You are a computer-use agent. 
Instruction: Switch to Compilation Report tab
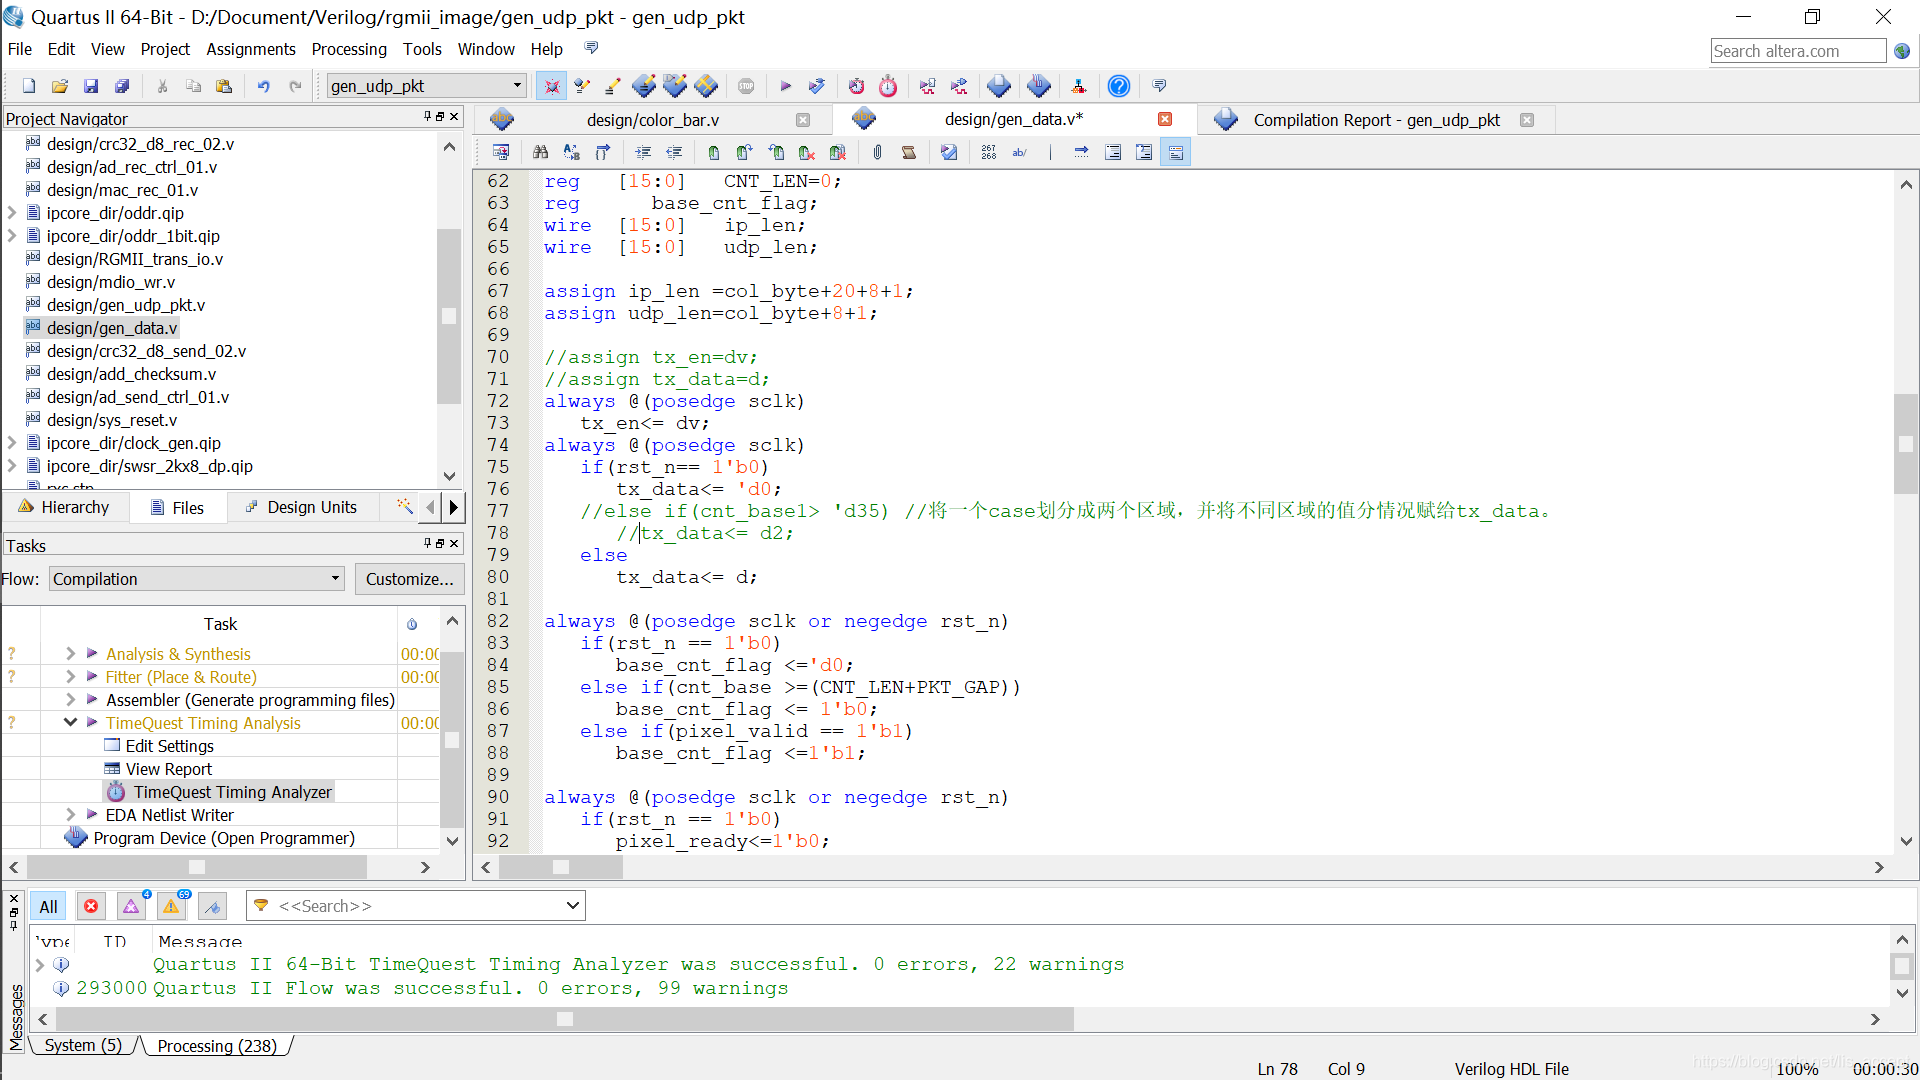click(1376, 120)
